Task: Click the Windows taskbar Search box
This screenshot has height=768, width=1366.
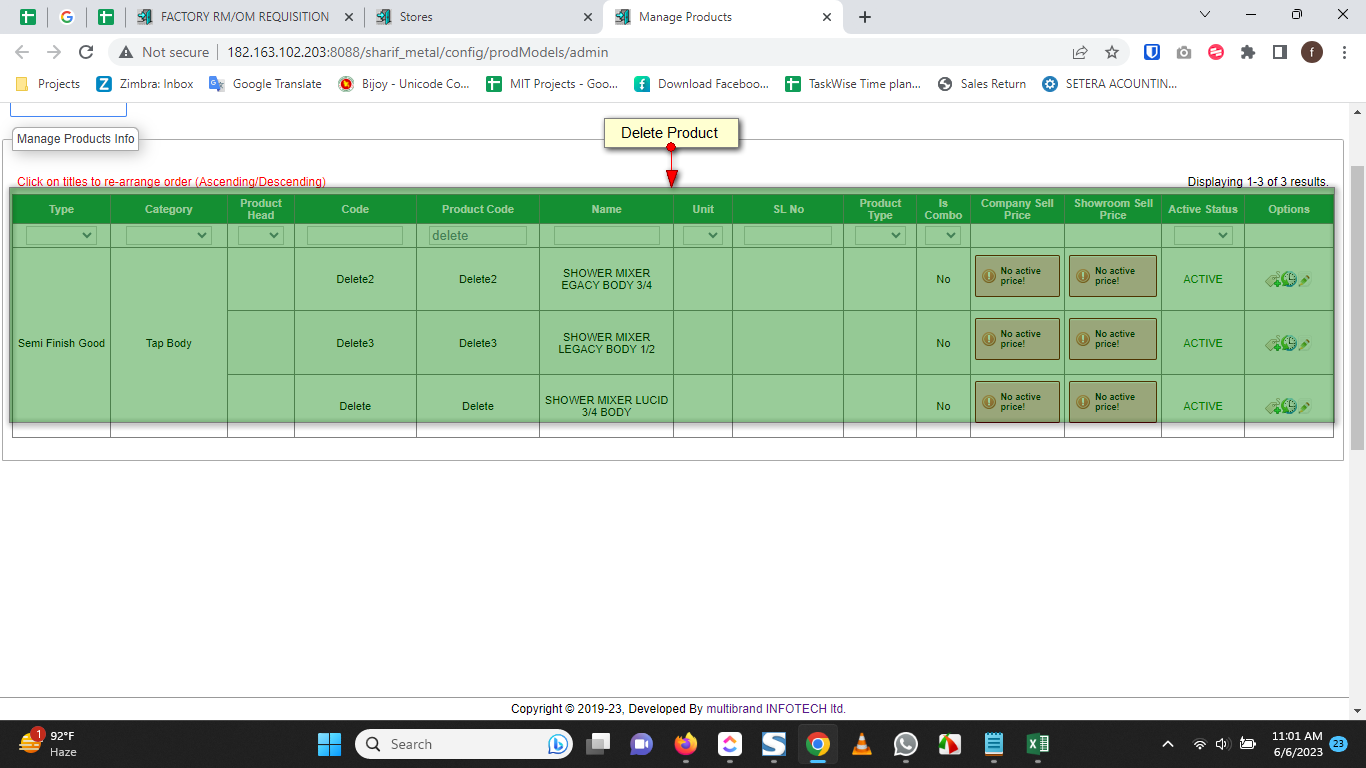Action: 462,744
